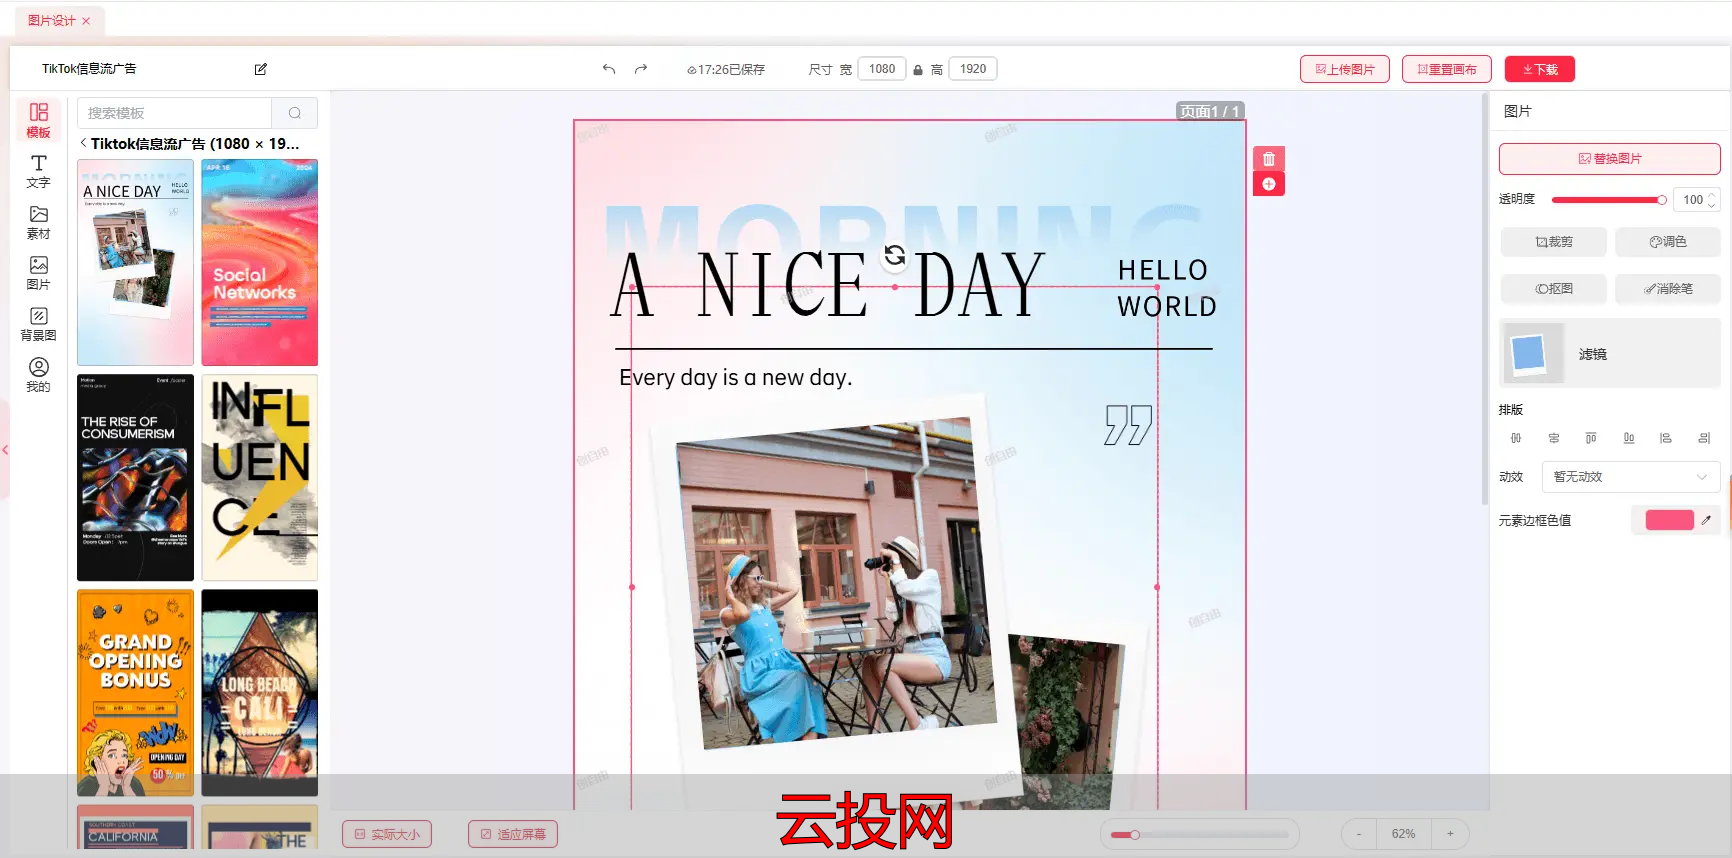Click the 搜索模板 search input
The width and height of the screenshot is (1732, 858).
point(174,113)
